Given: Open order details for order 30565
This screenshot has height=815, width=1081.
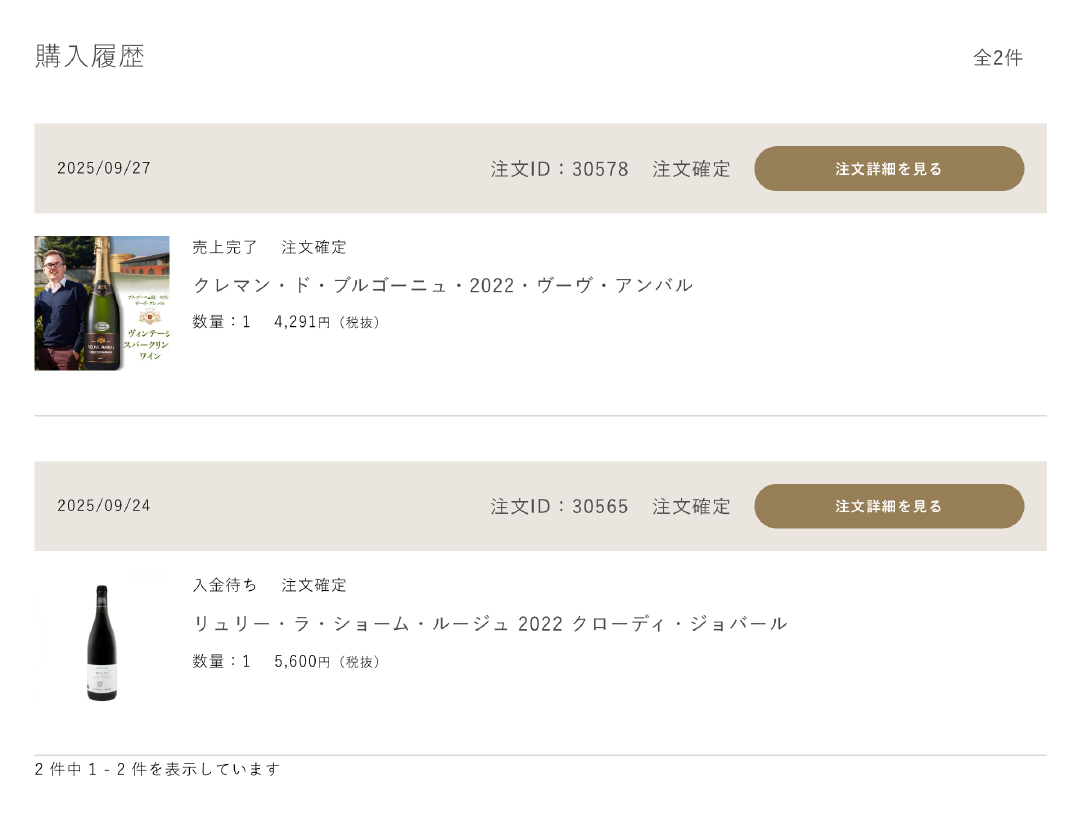Looking at the screenshot, I should 889,506.
